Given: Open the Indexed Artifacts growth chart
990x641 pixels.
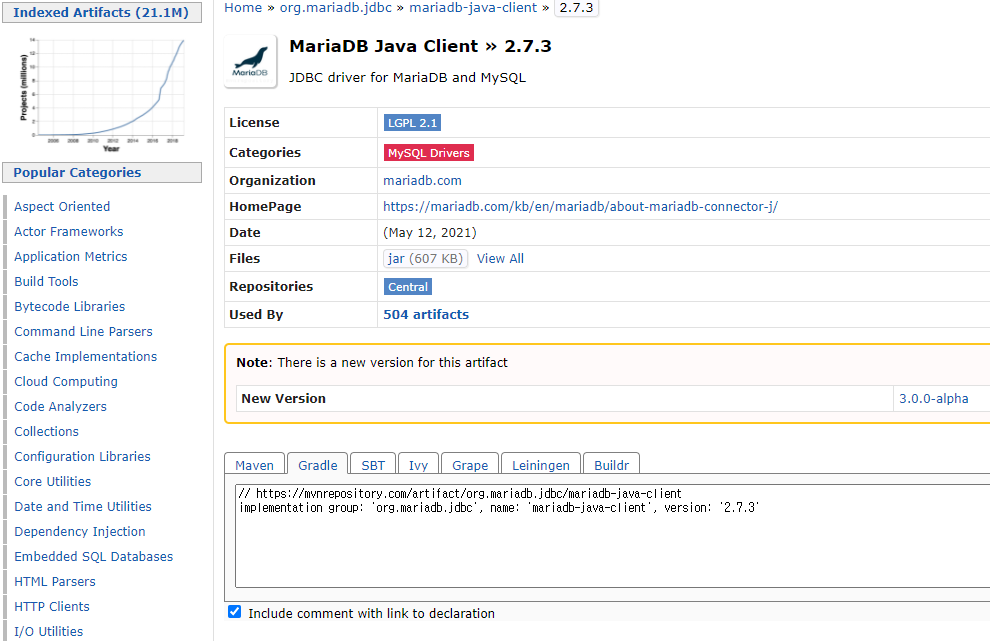Looking at the screenshot, I should (102, 93).
